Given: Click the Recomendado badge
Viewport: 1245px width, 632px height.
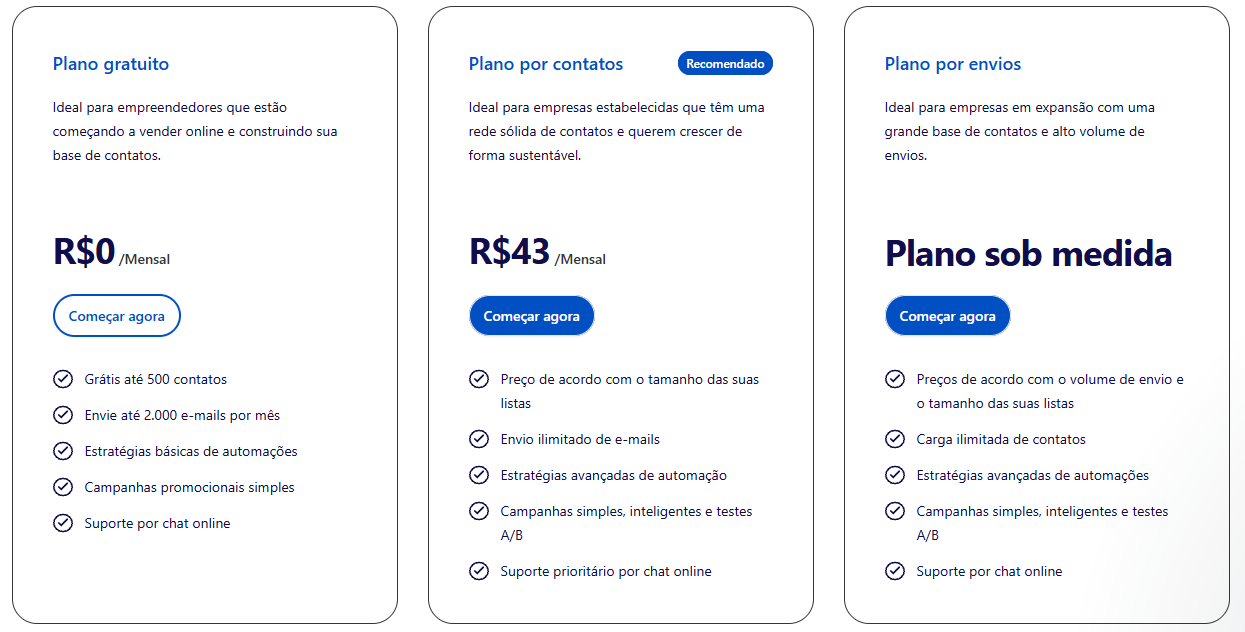Looking at the screenshot, I should (725, 63).
